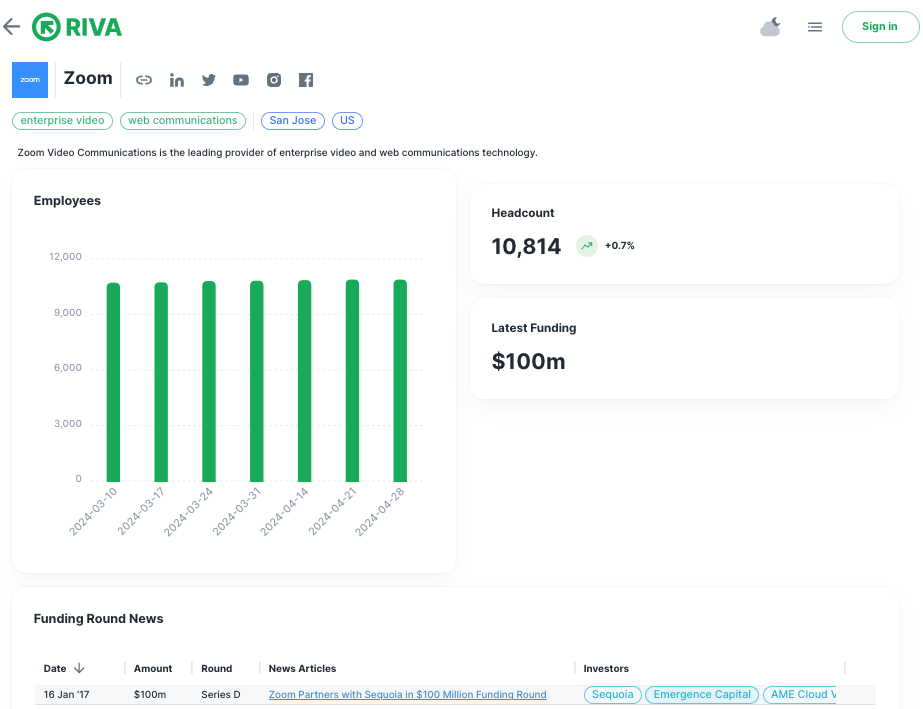Select the San Jose location tag
923x709 pixels.
293,121
